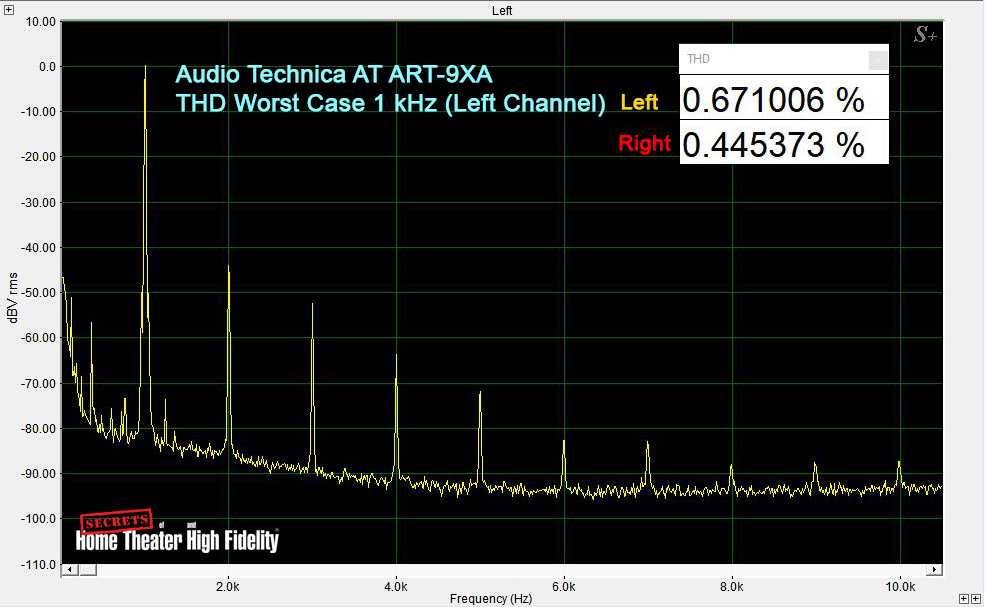This screenshot has width=985, height=607.
Task: Expand the plus box beside the Left title
Action: tap(9, 9)
